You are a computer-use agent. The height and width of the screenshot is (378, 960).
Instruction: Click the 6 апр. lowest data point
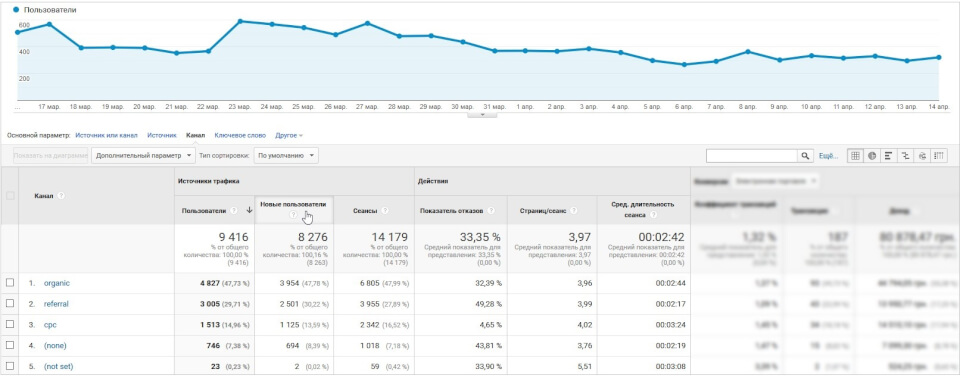(684, 64)
